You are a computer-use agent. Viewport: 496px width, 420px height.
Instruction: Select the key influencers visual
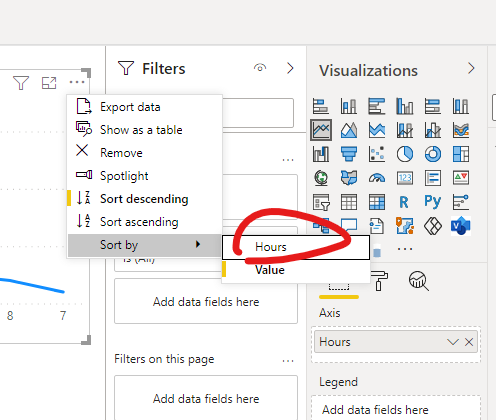(461, 202)
